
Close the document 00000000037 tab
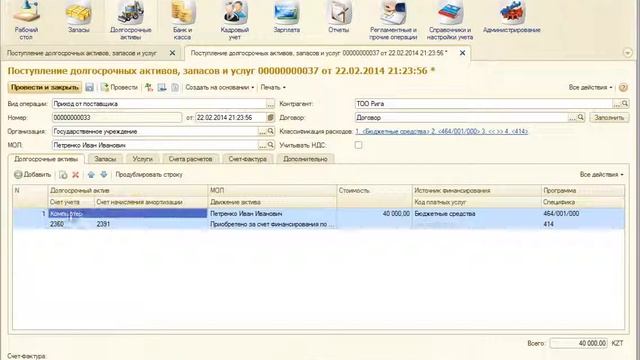[x=462, y=53]
